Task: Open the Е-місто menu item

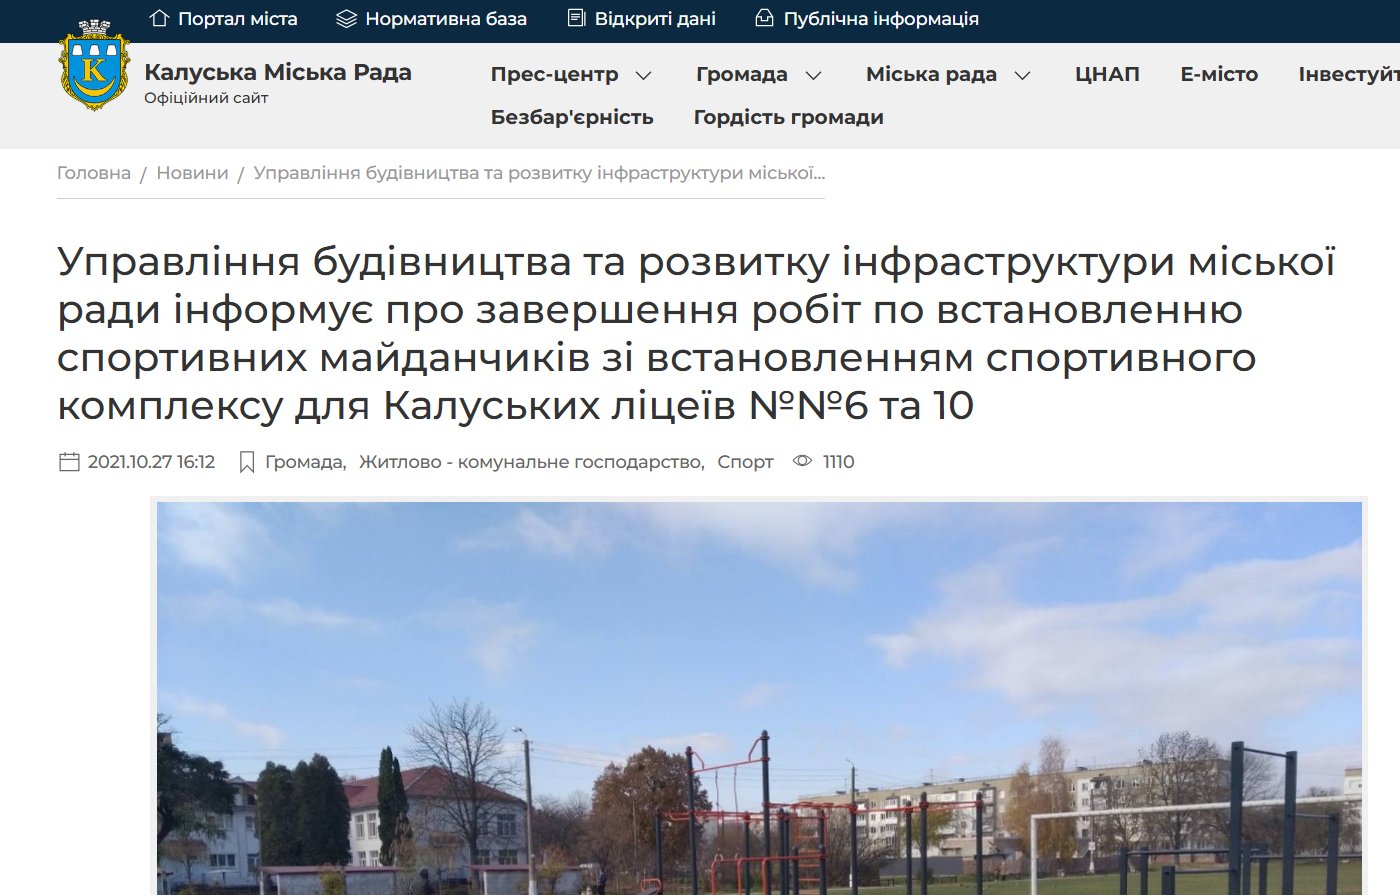Action: click(x=1219, y=74)
